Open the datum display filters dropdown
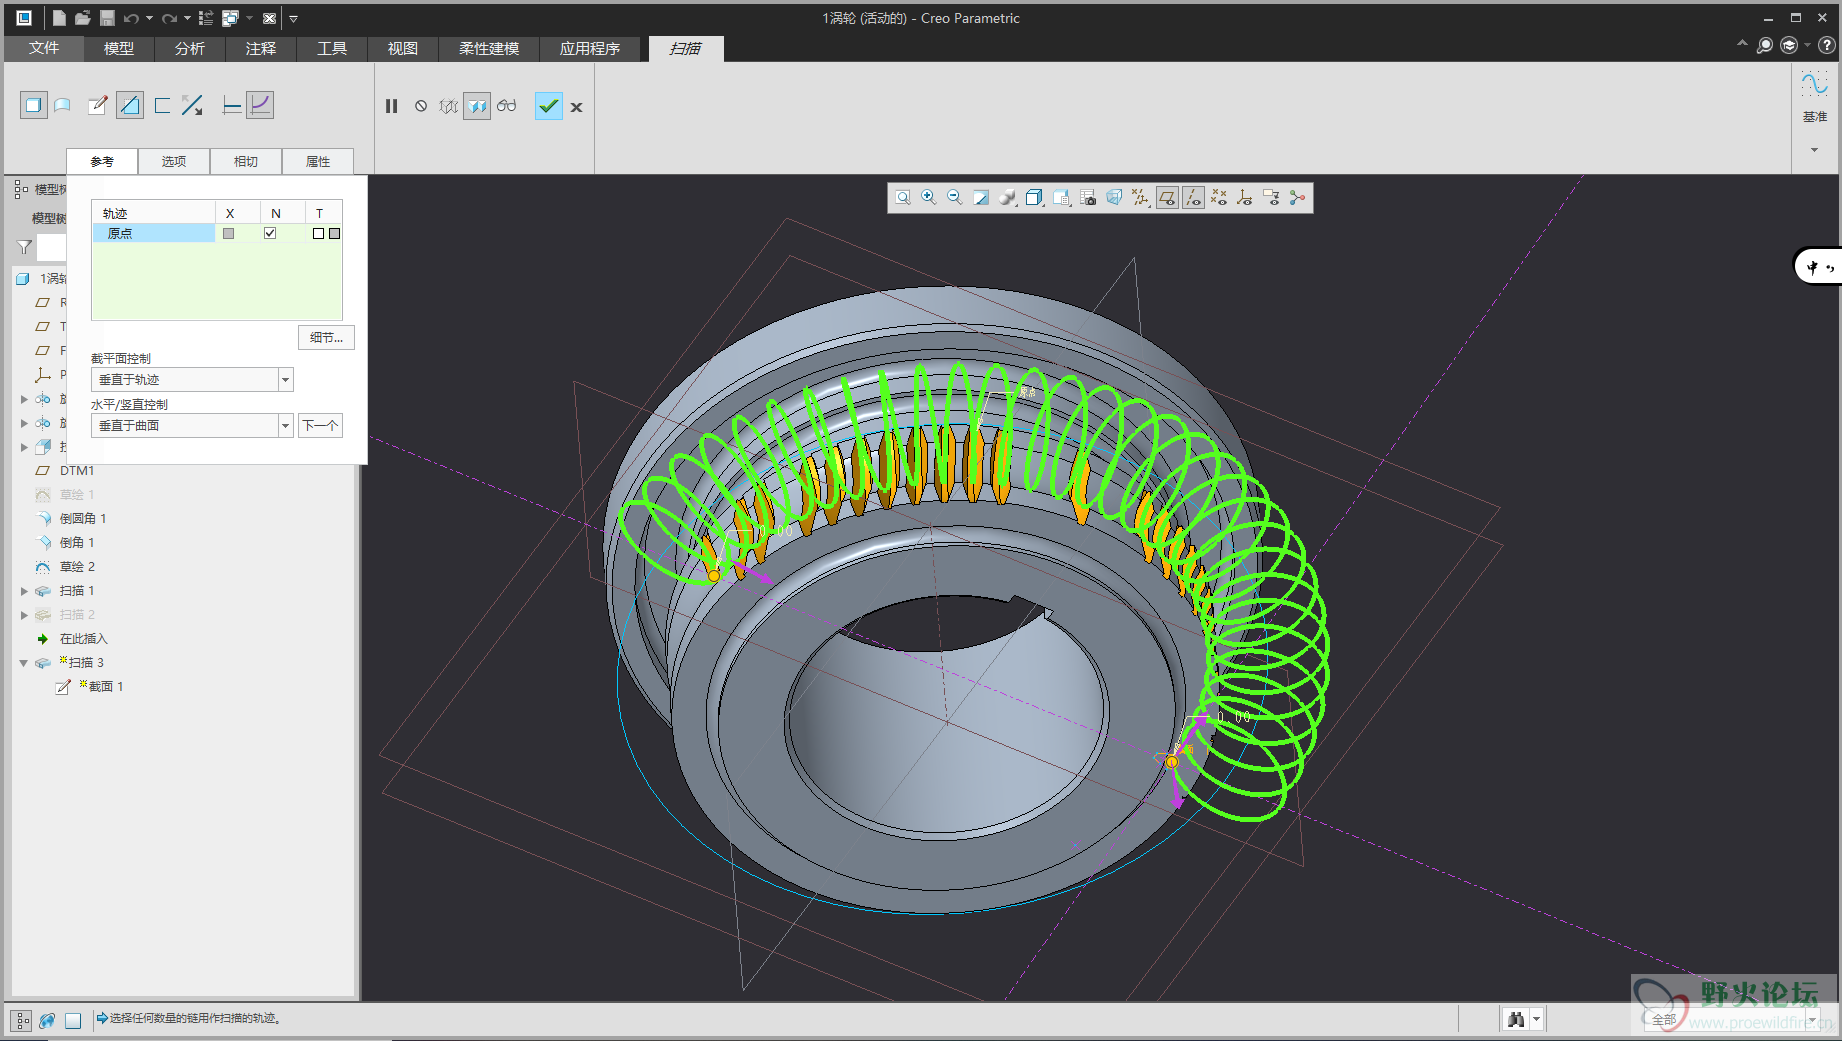The height and width of the screenshot is (1041, 1842). point(1140,198)
